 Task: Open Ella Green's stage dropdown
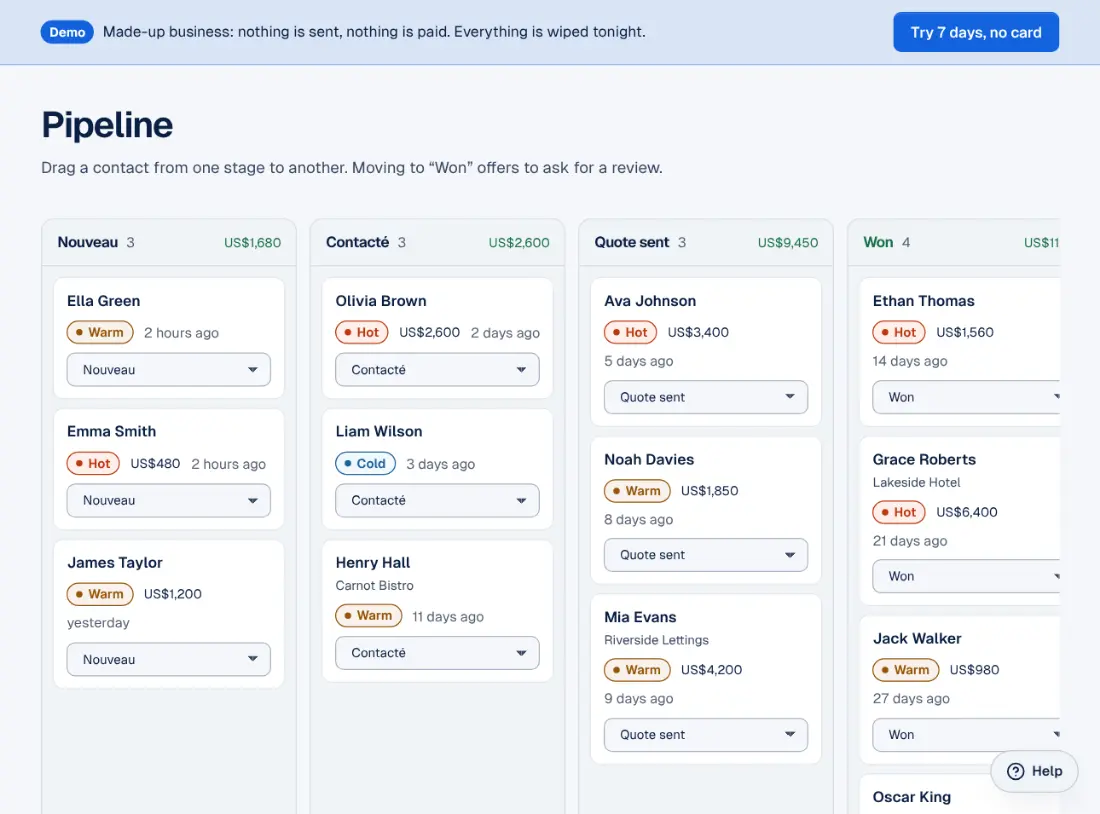[168, 370]
